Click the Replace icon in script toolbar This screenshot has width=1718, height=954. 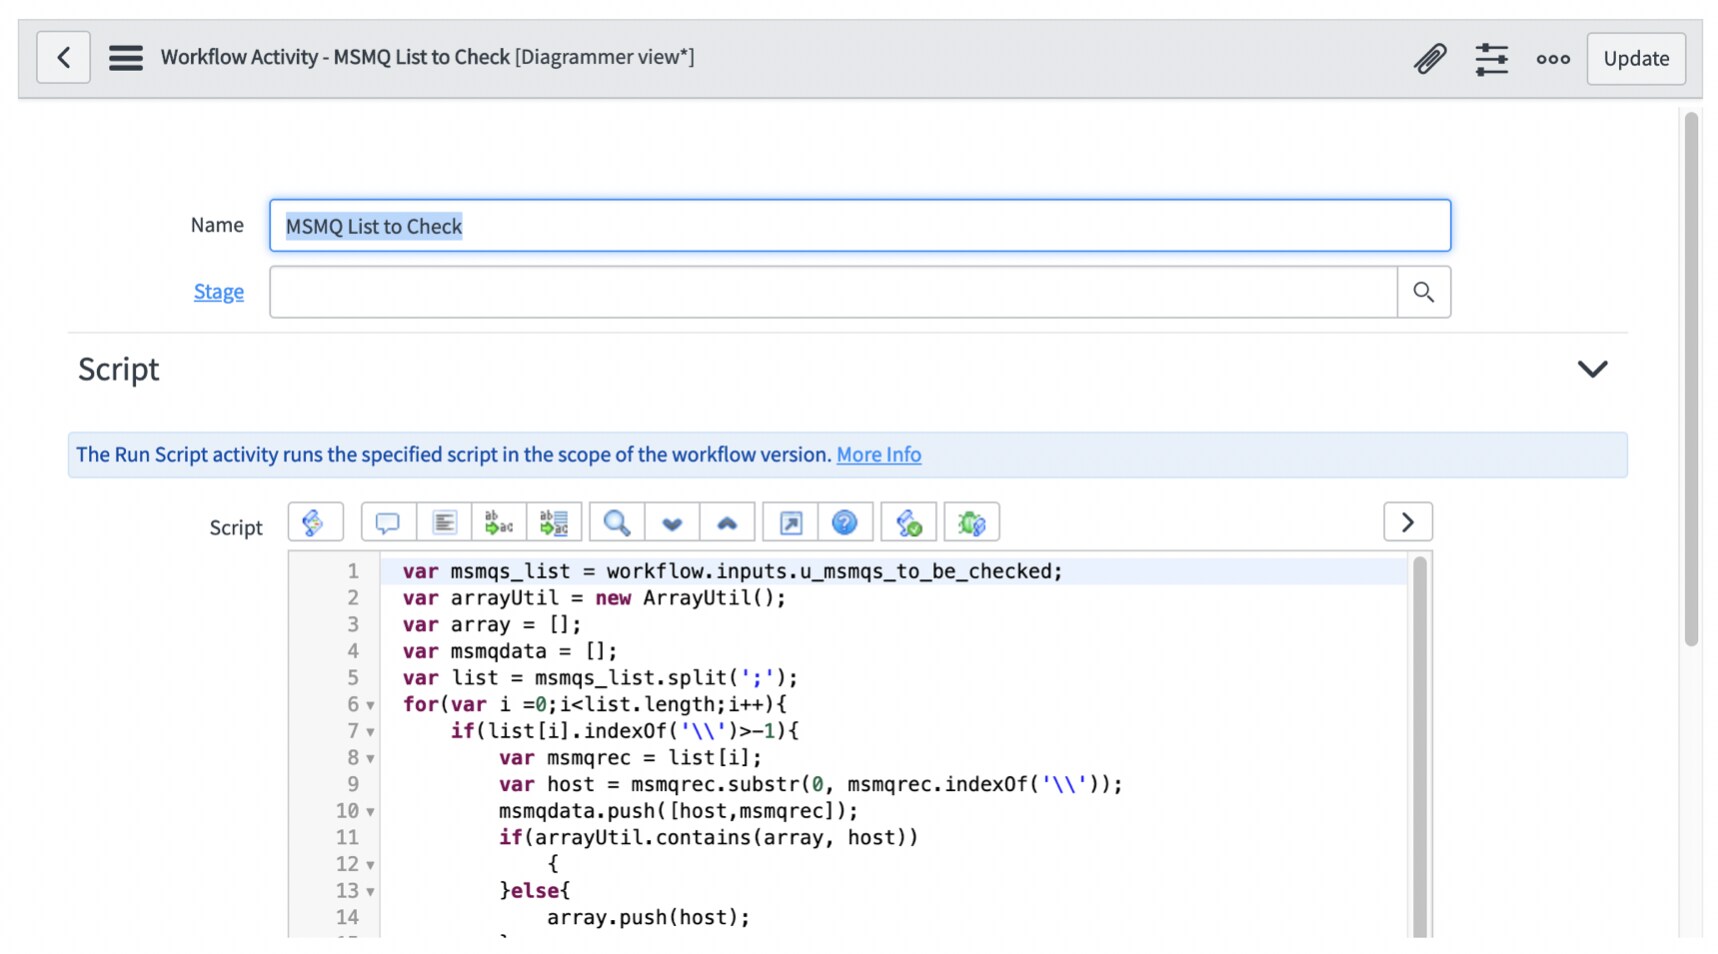pos(498,522)
